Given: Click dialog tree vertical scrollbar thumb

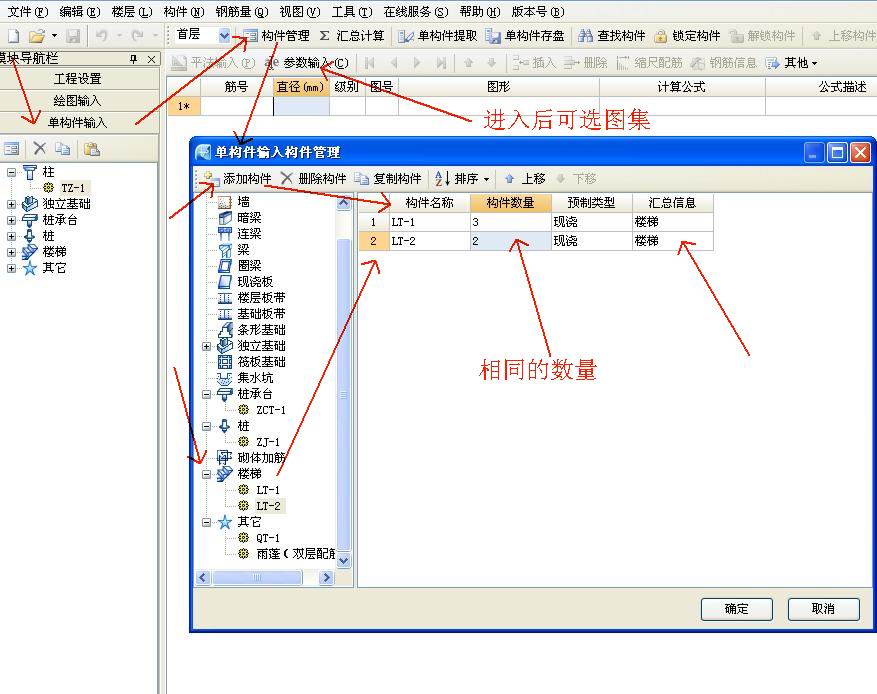Looking at the screenshot, I should pos(343,394).
